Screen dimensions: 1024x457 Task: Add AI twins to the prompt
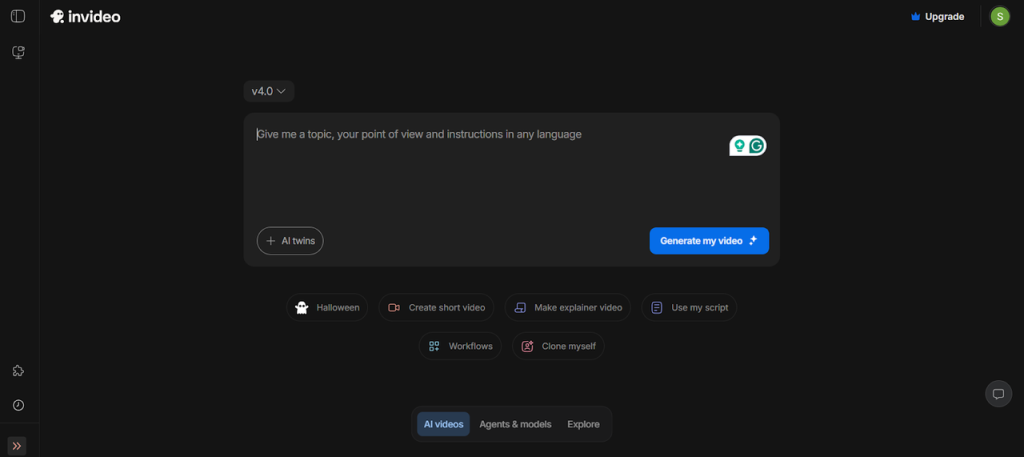coord(290,241)
